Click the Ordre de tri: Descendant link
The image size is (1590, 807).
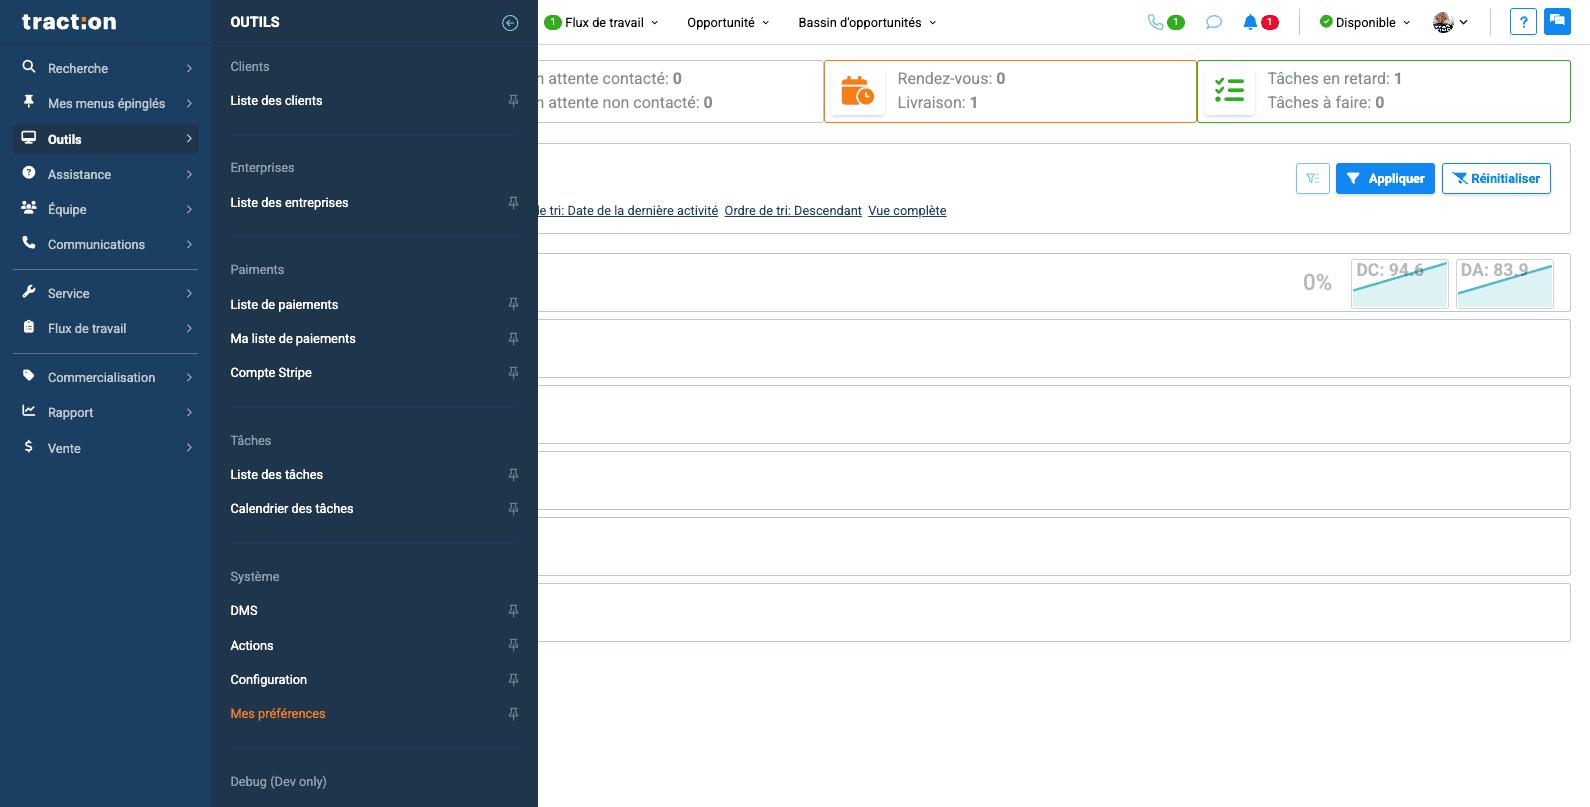[x=793, y=211]
